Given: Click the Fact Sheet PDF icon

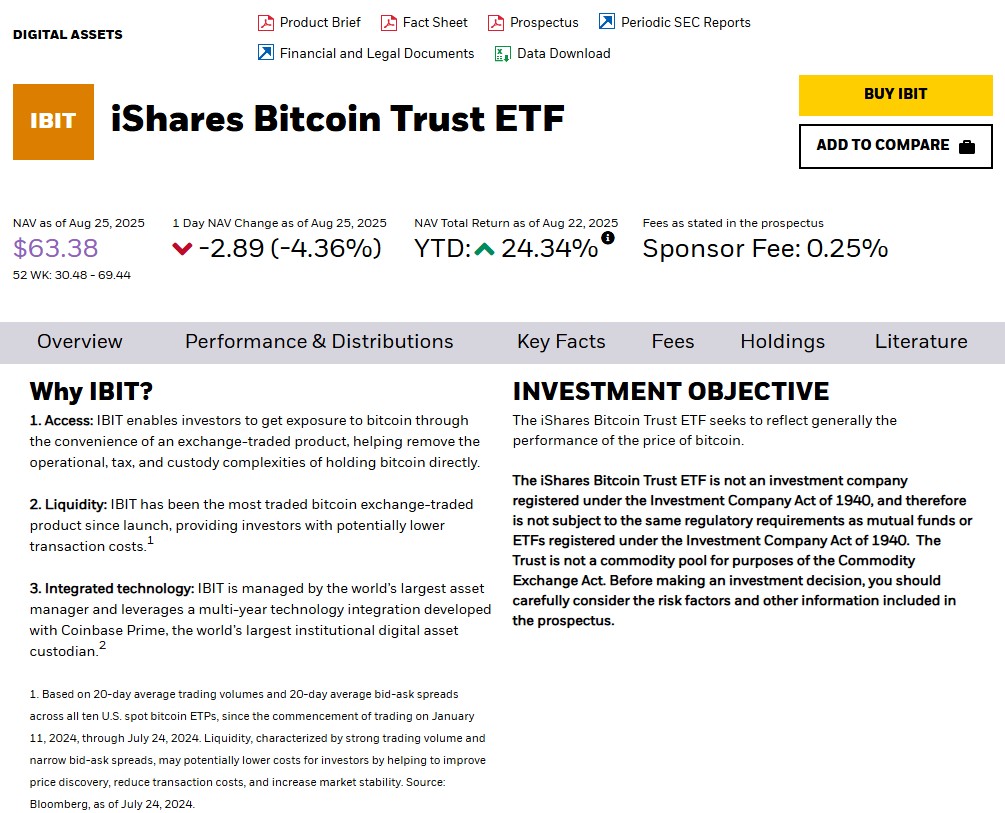Looking at the screenshot, I should (389, 23).
